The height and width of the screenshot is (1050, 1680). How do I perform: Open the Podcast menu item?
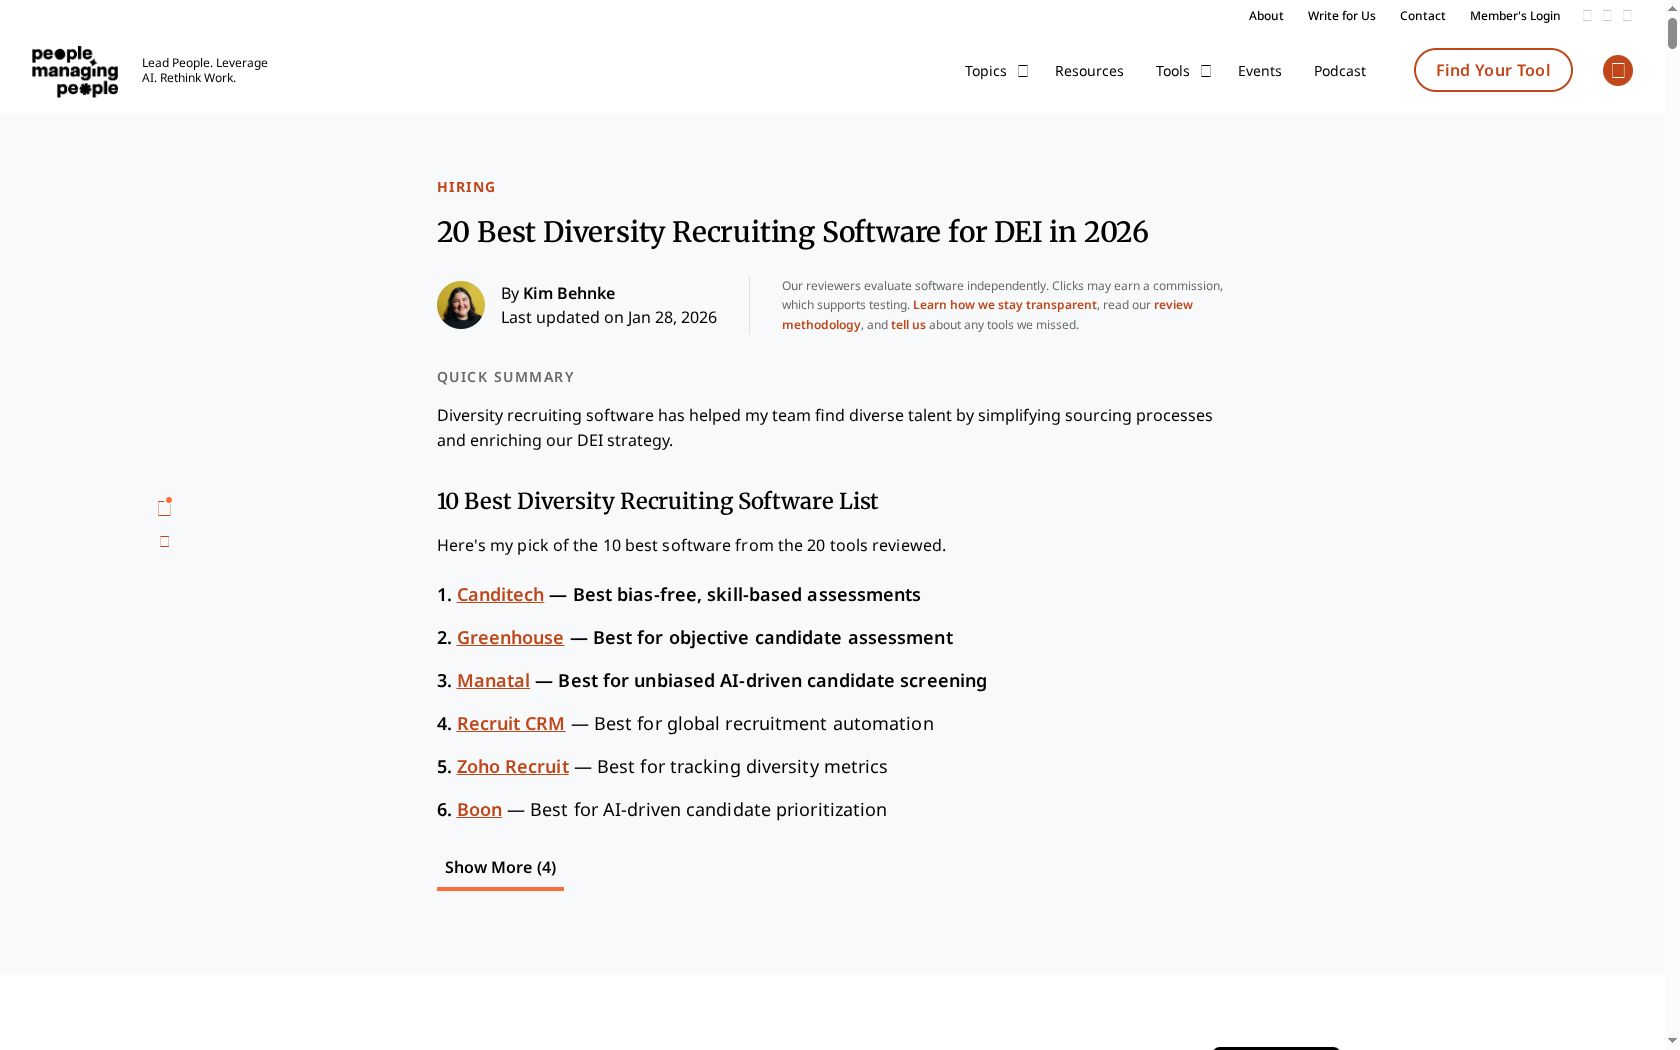tap(1339, 71)
